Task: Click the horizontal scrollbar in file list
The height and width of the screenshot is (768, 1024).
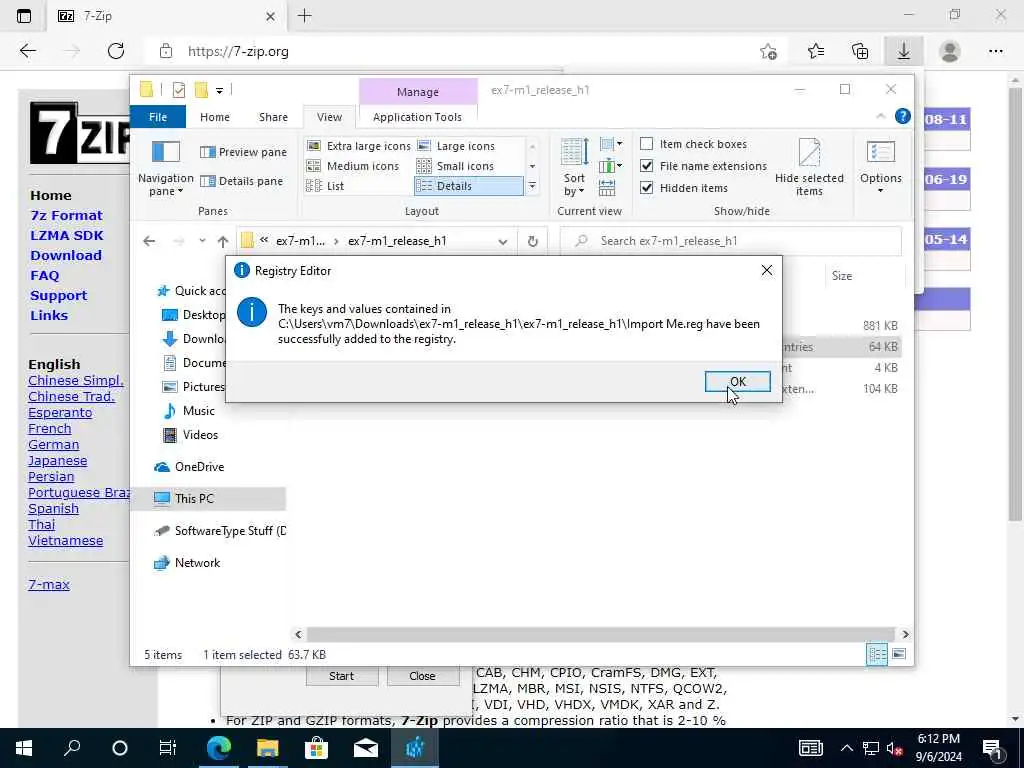Action: point(600,634)
